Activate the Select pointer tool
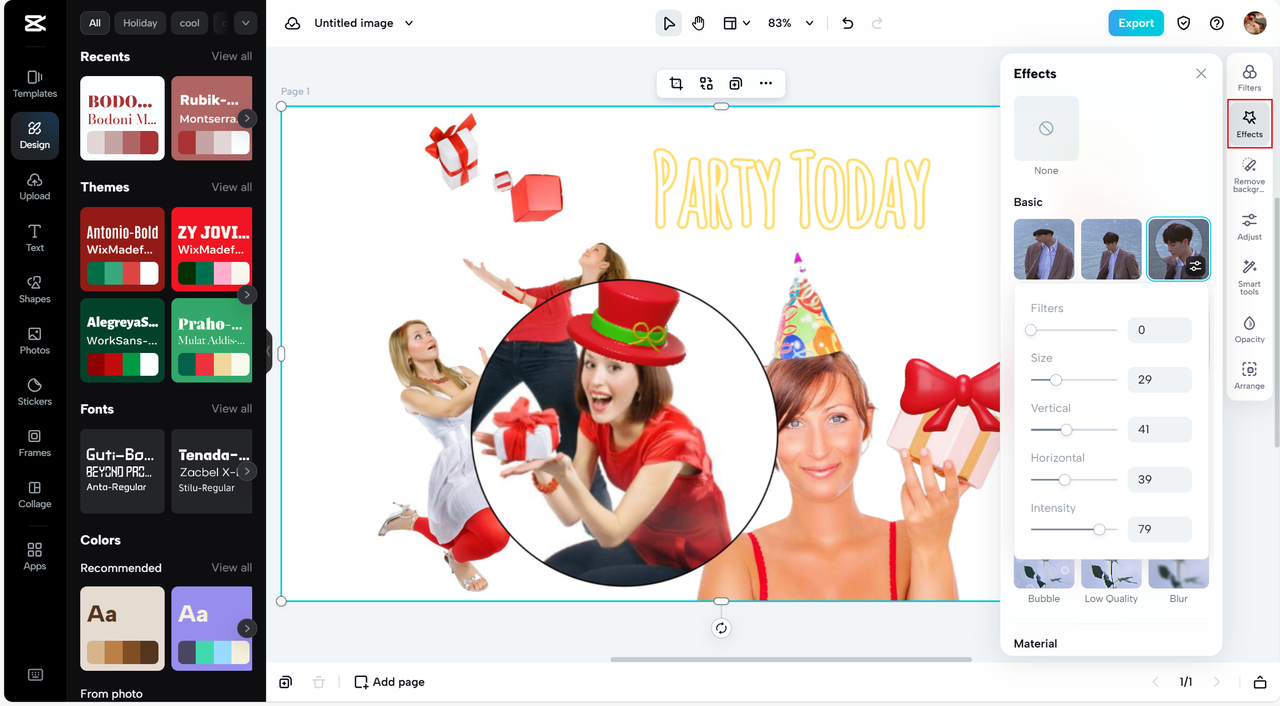Screen dimensions: 1280x706 [x=669, y=23]
